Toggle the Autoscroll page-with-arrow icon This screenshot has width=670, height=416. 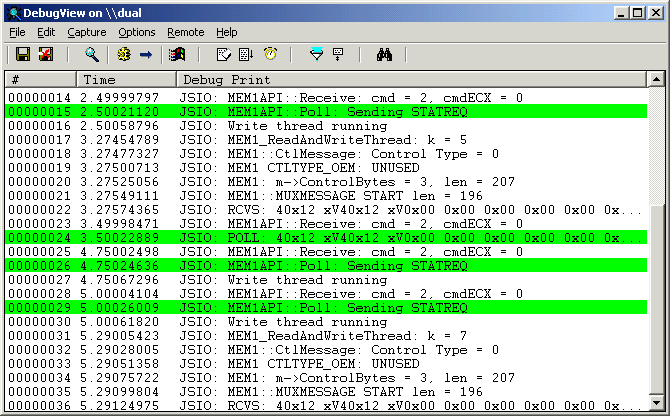tap(246, 54)
